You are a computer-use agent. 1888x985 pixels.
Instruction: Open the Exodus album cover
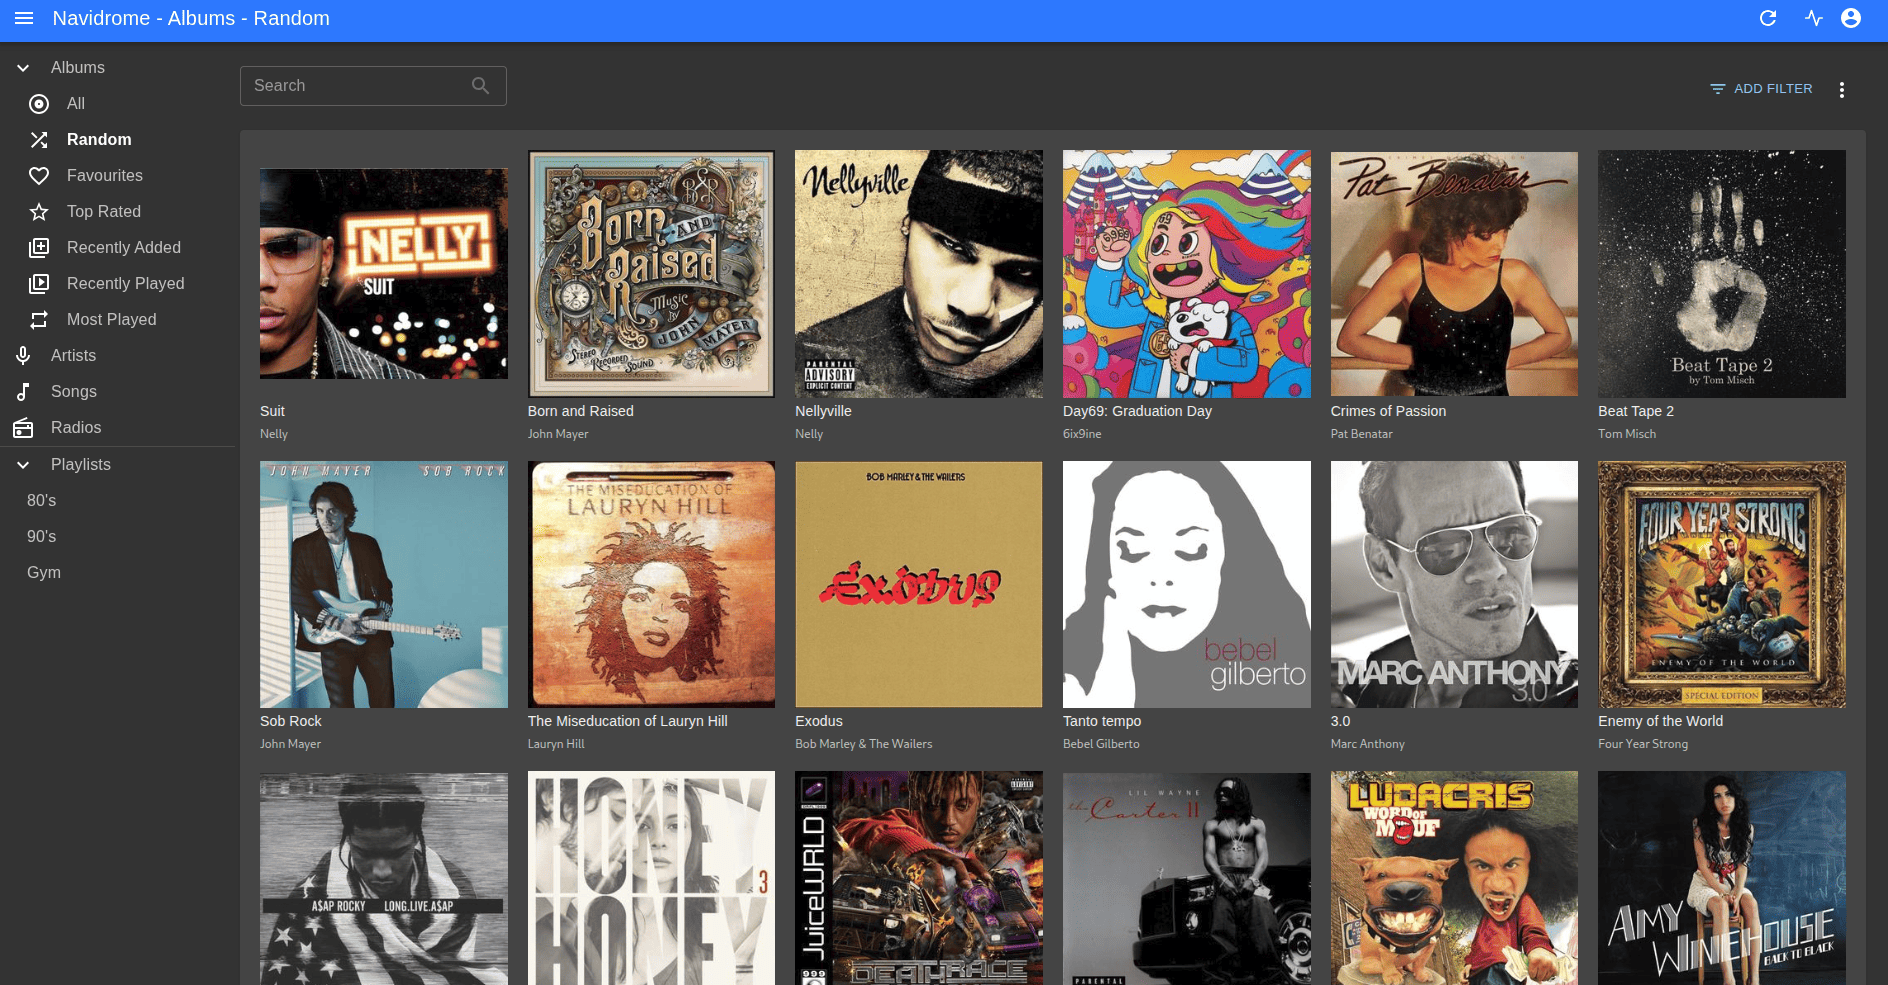(919, 584)
